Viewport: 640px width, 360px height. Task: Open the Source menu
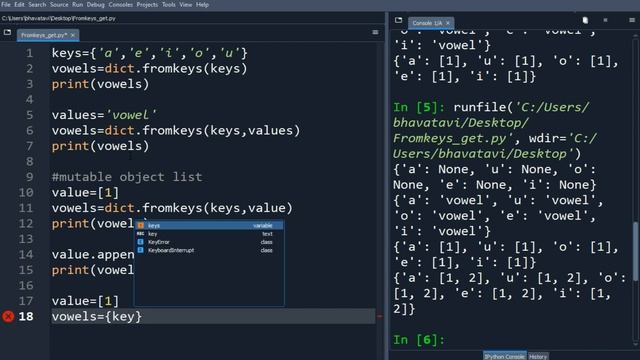[59, 4]
